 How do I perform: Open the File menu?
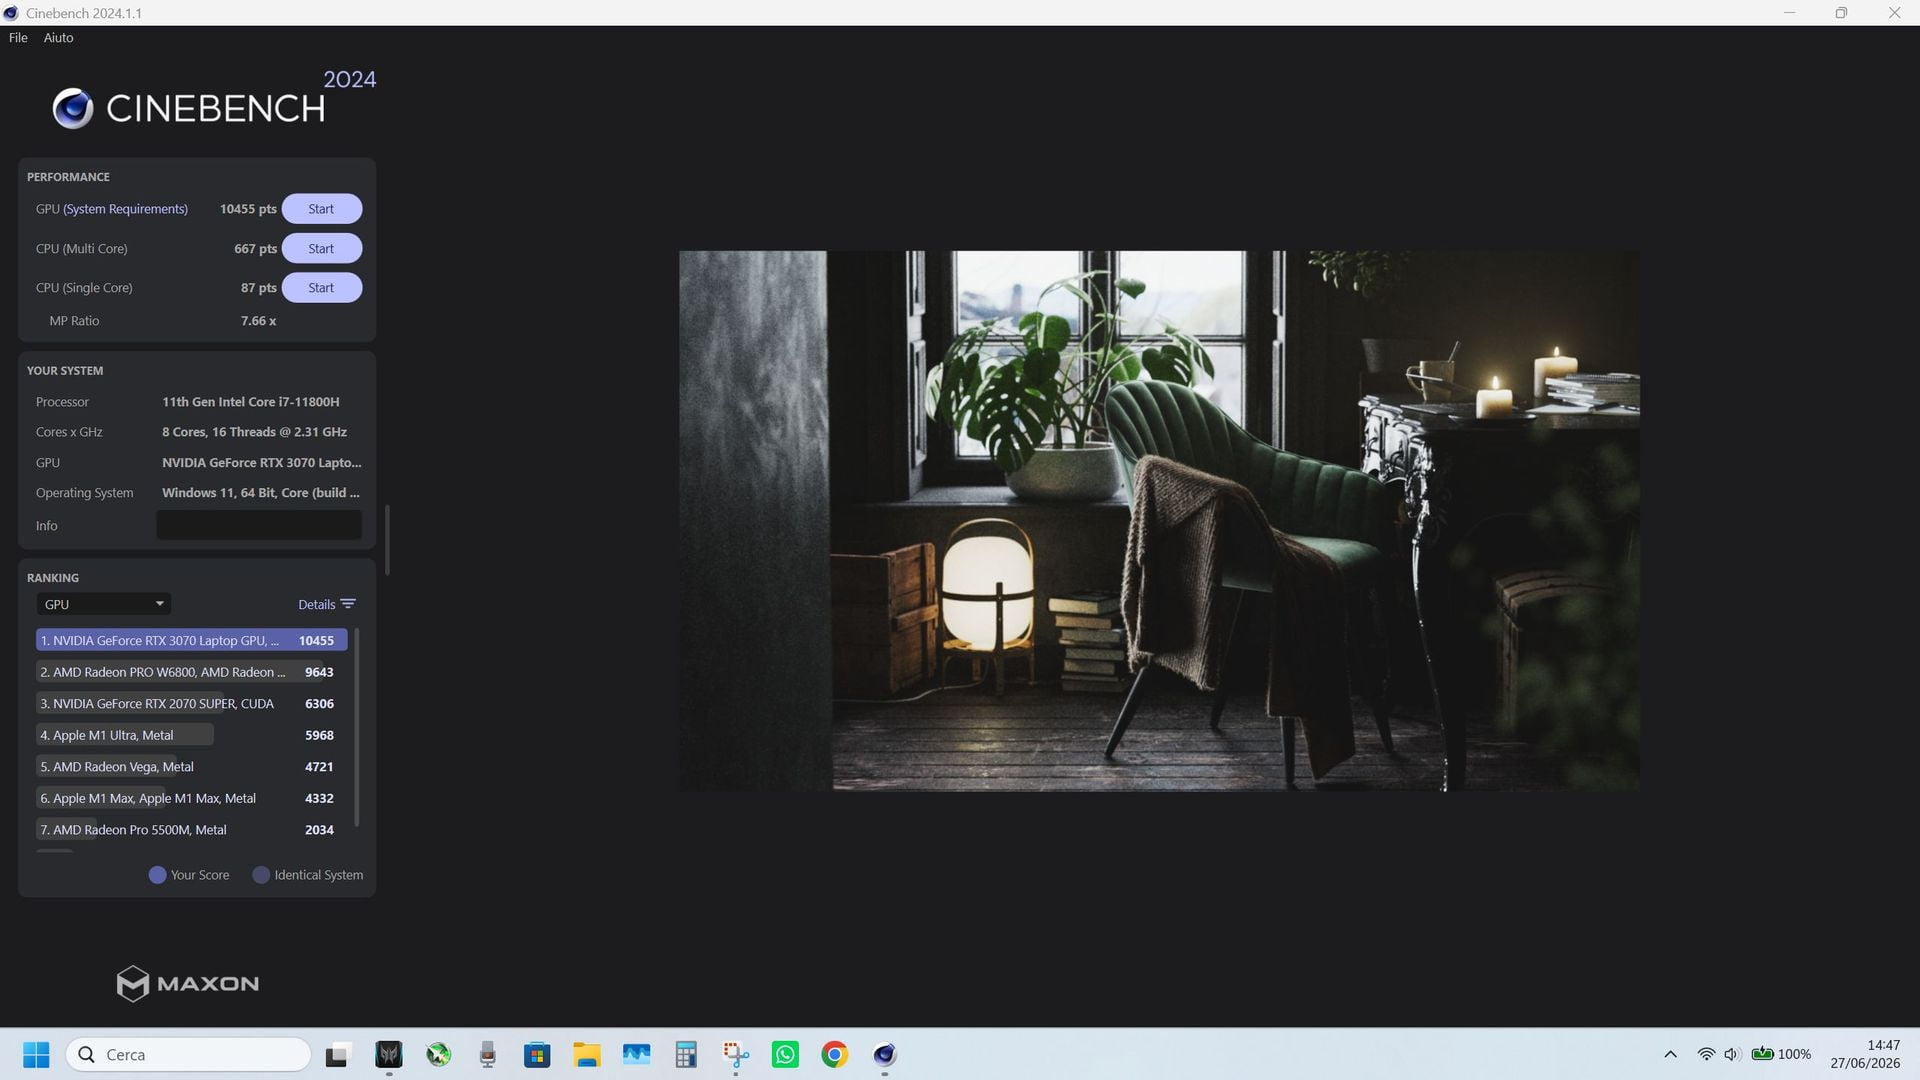(18, 38)
